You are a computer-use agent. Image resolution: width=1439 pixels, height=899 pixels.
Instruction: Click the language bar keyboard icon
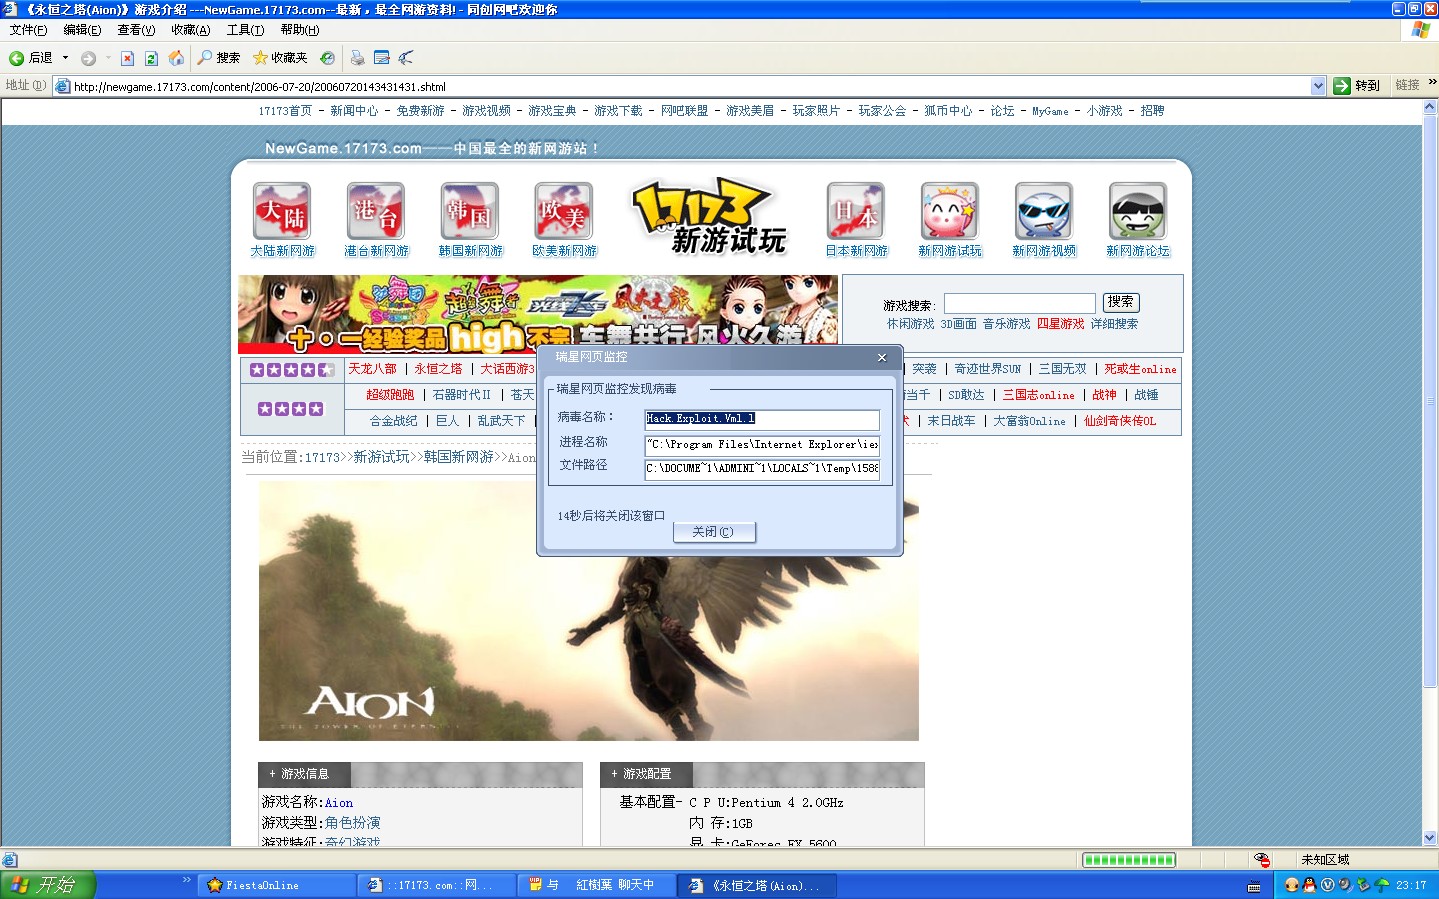(x=1254, y=886)
